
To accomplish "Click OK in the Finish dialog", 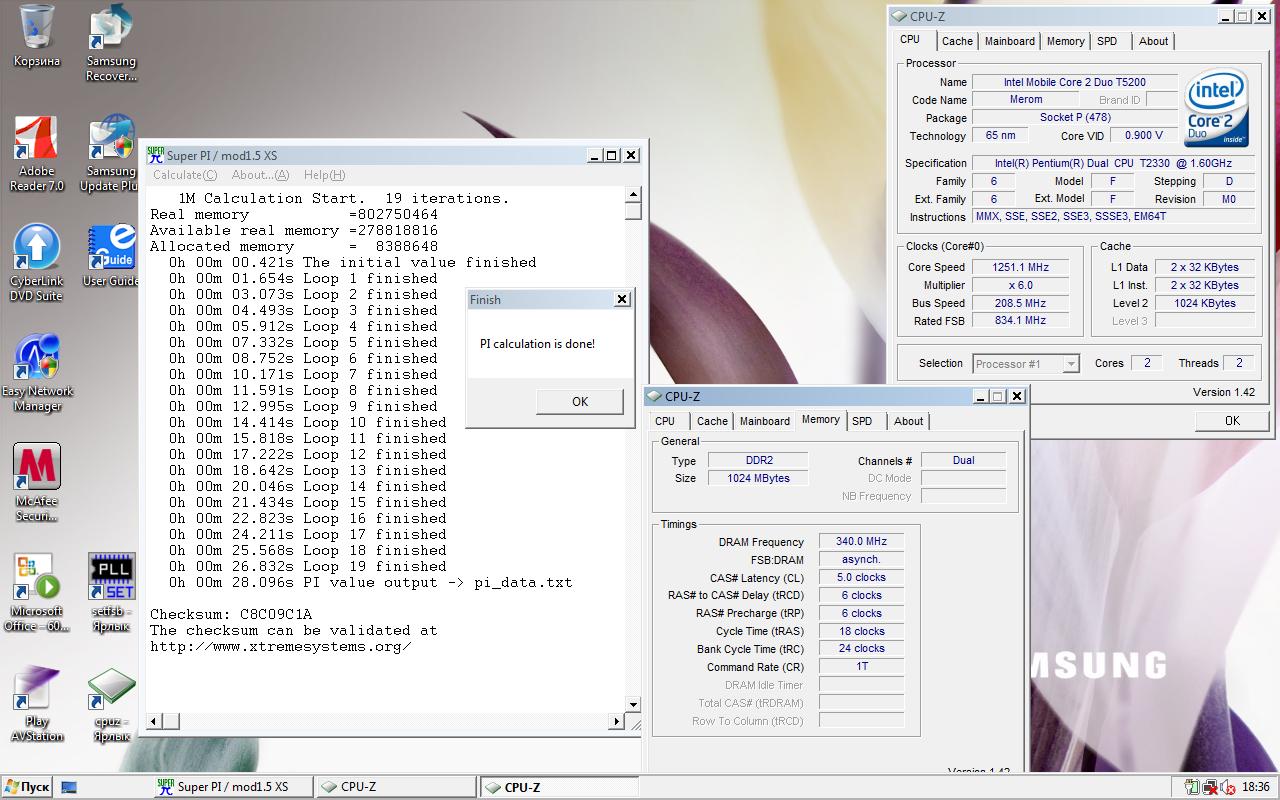I will tap(580, 401).
